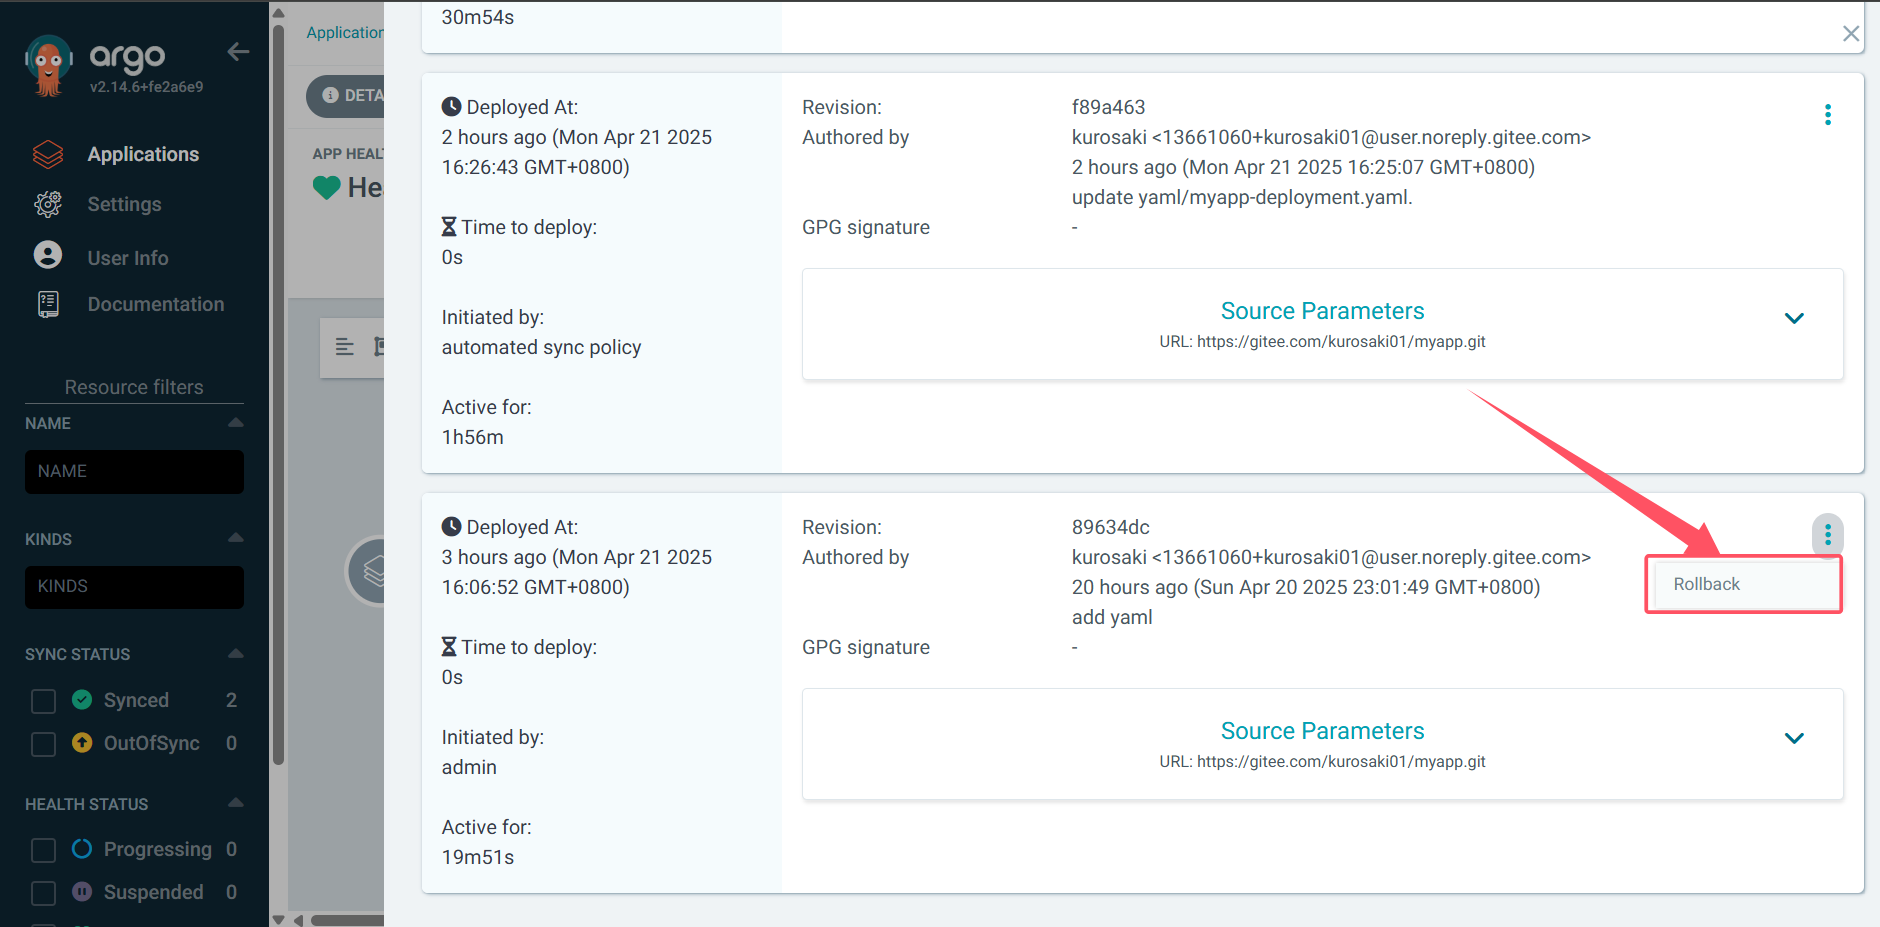Open Applications from the stack icon
The image size is (1880, 927).
[48, 154]
